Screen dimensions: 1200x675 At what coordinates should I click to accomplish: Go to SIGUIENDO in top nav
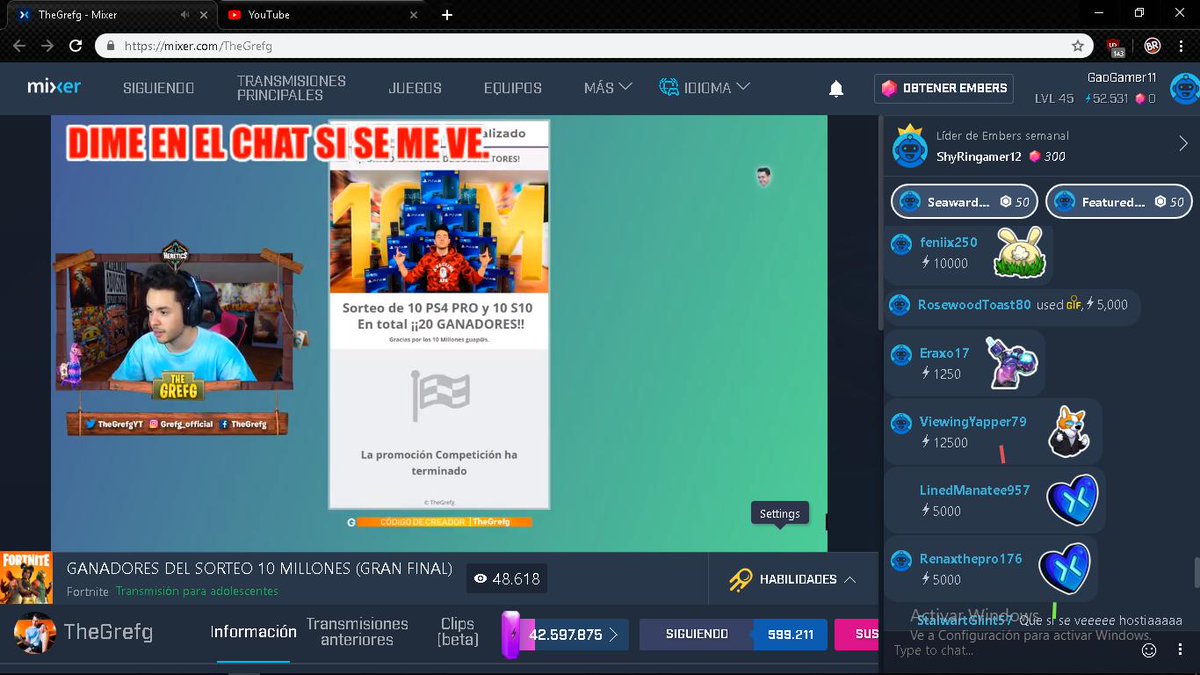(x=158, y=88)
